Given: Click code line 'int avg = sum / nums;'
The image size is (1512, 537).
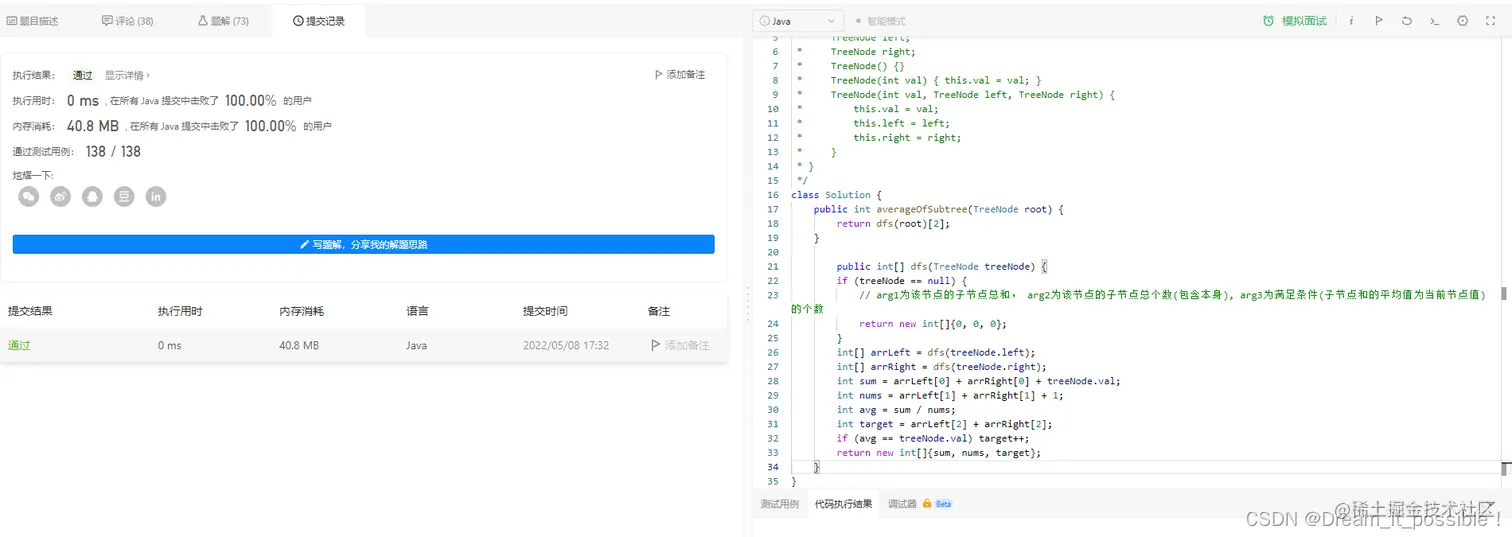Looking at the screenshot, I should pos(896,409).
